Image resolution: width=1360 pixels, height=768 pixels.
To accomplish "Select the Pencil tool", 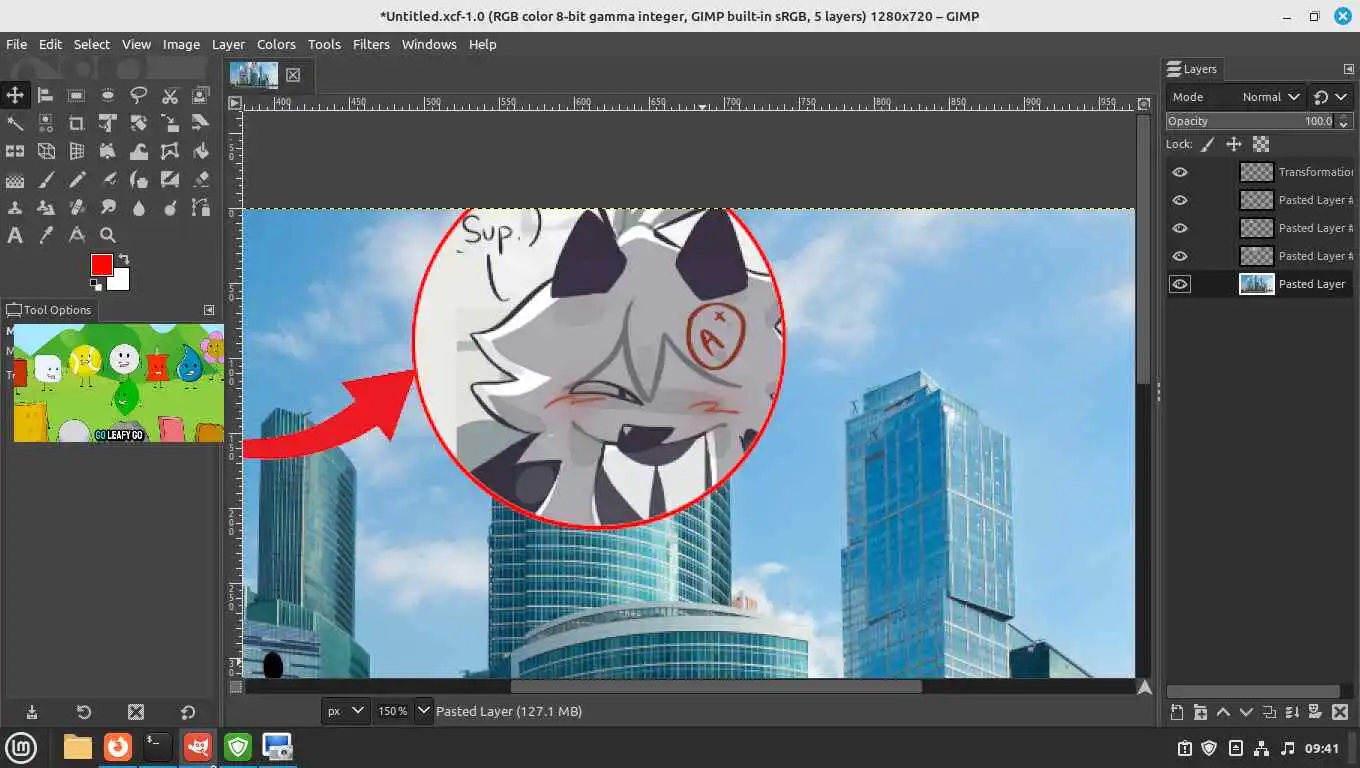I will [77, 179].
